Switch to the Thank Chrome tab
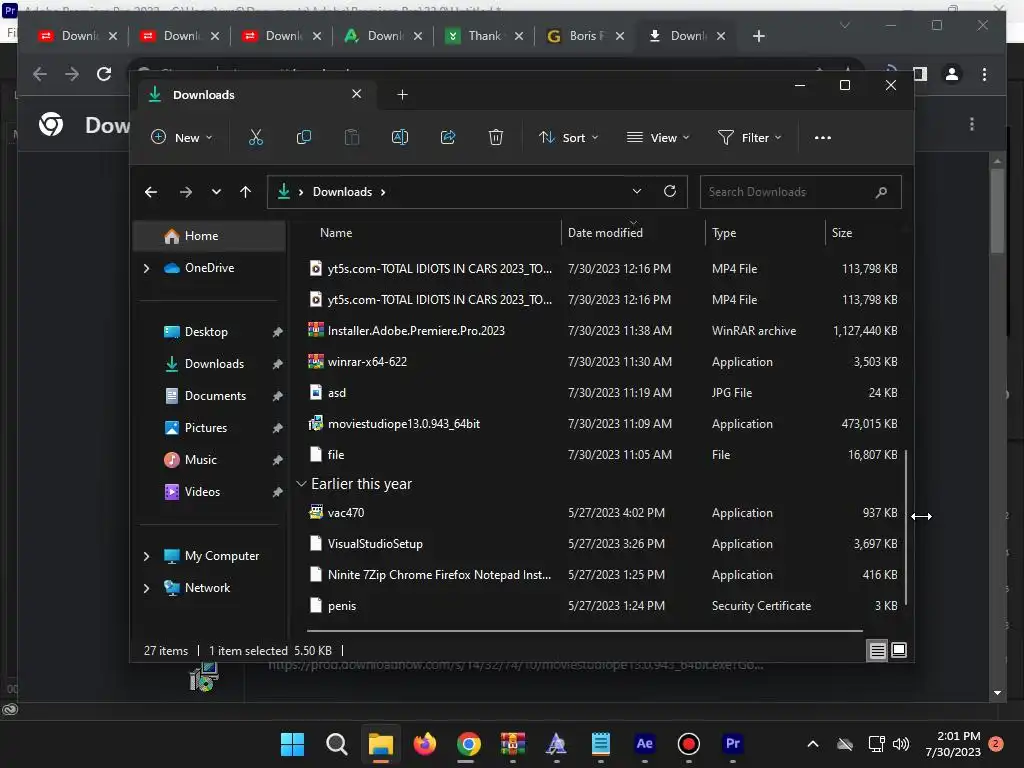 point(485,36)
